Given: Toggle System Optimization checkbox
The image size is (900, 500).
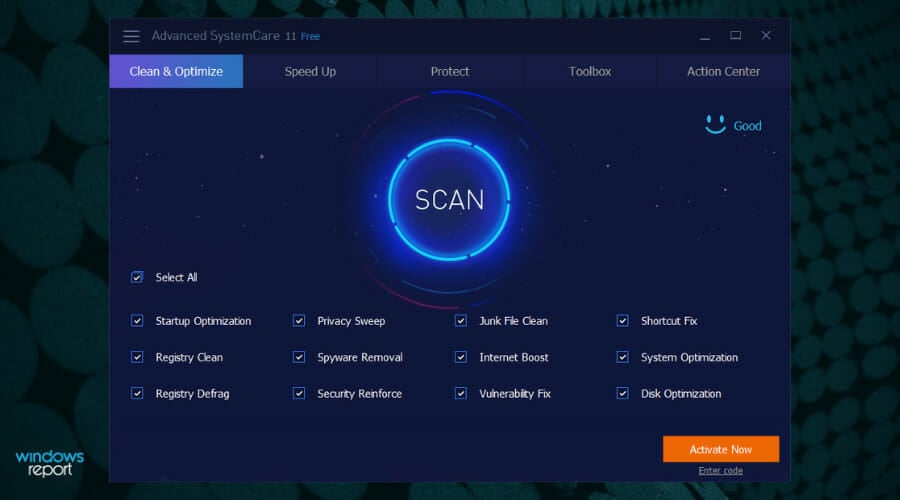Looking at the screenshot, I should tap(622, 357).
